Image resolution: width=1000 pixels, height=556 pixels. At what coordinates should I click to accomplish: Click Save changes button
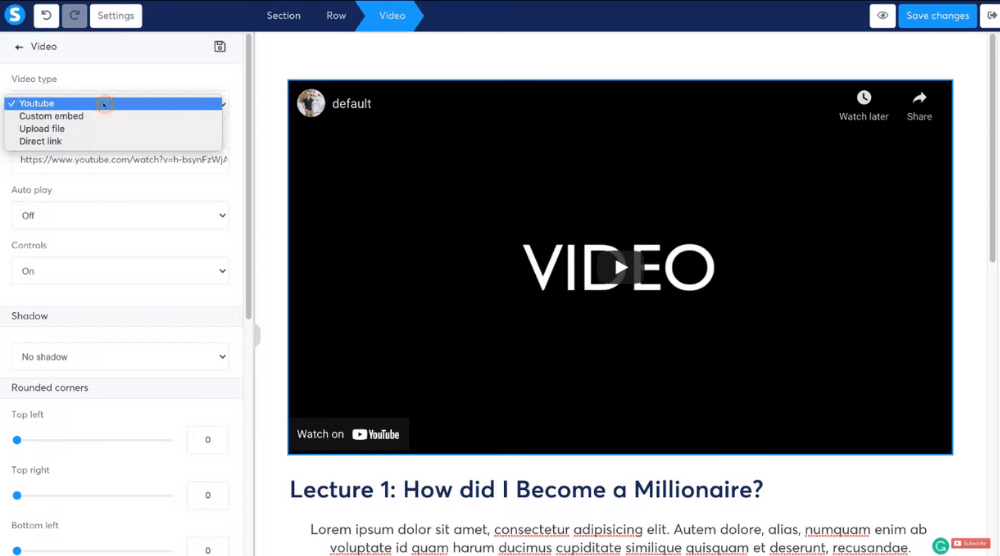[937, 15]
